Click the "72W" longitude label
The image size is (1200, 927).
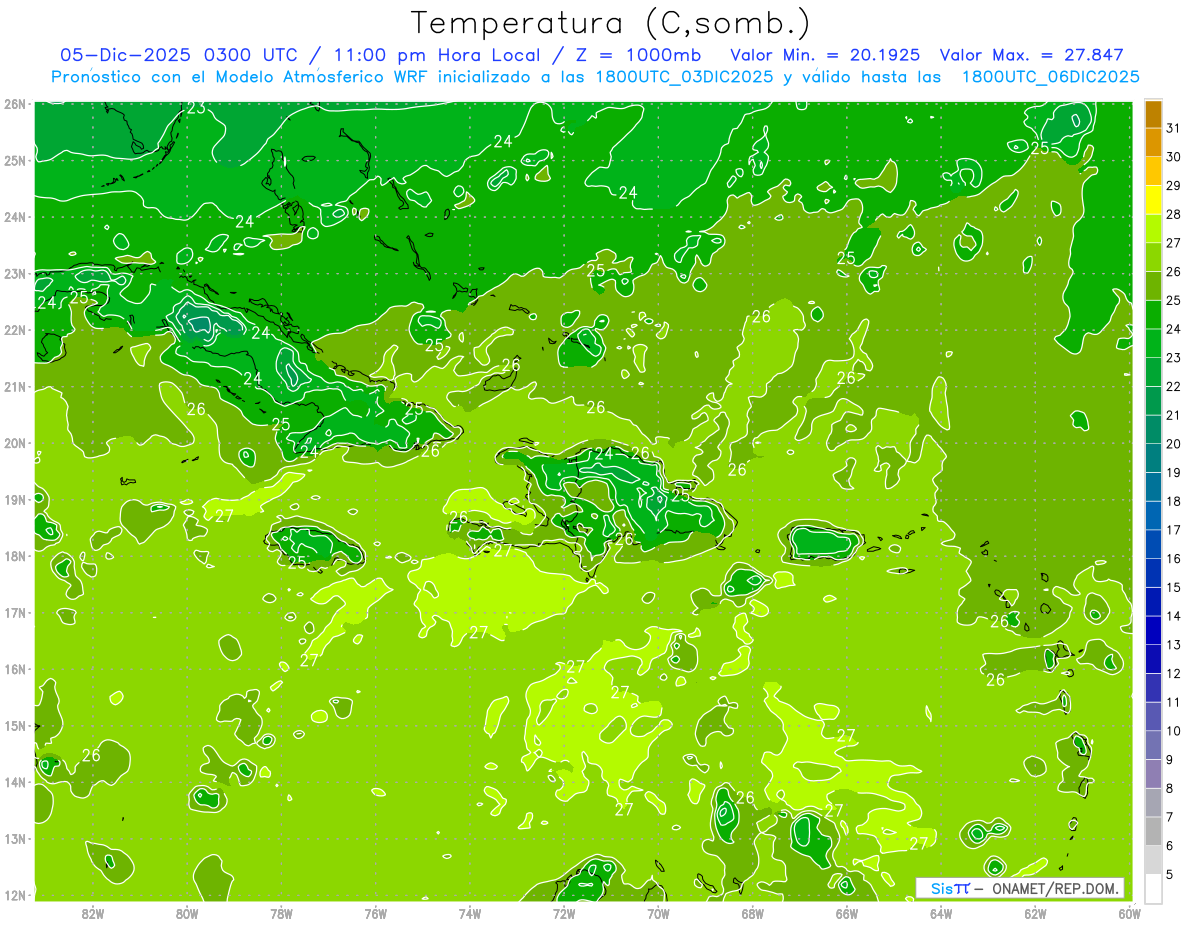[564, 913]
